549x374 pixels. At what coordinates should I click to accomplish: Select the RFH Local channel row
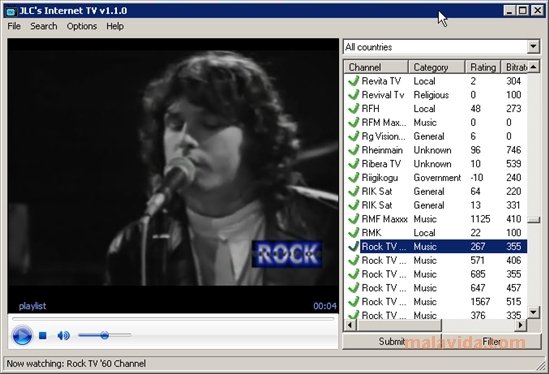click(436, 109)
